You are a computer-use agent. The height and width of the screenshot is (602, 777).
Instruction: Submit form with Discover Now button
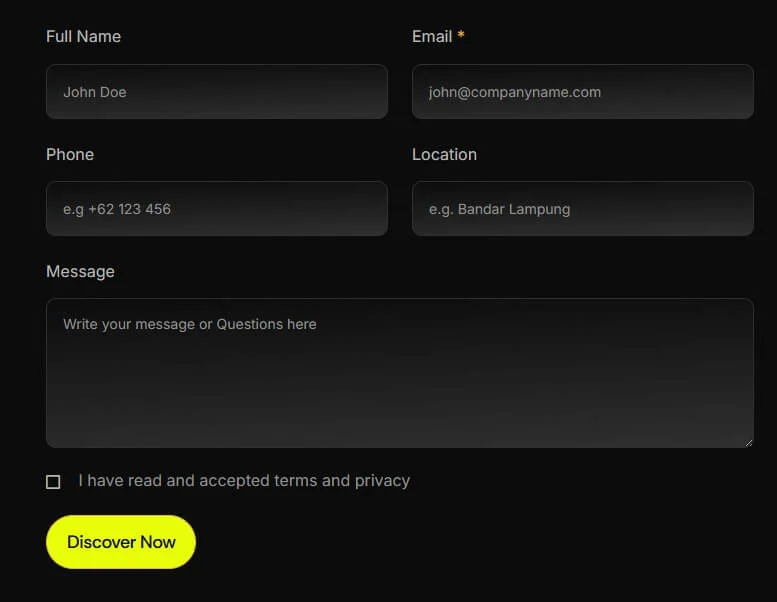[121, 542]
